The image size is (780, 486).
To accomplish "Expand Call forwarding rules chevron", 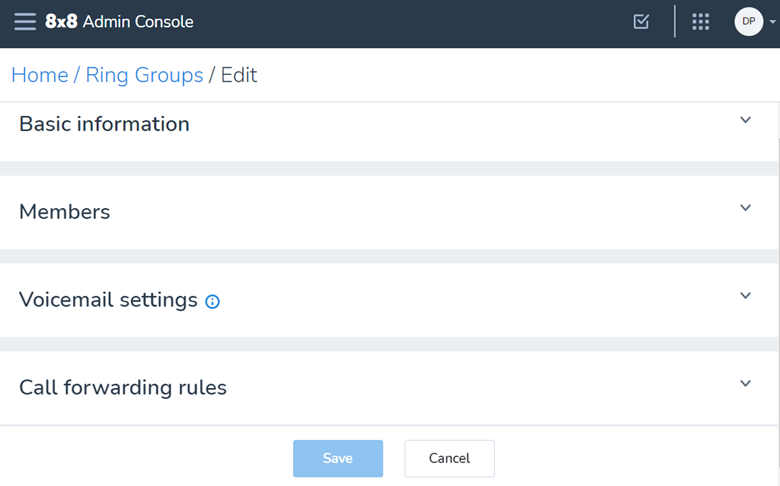I will 745,384.
